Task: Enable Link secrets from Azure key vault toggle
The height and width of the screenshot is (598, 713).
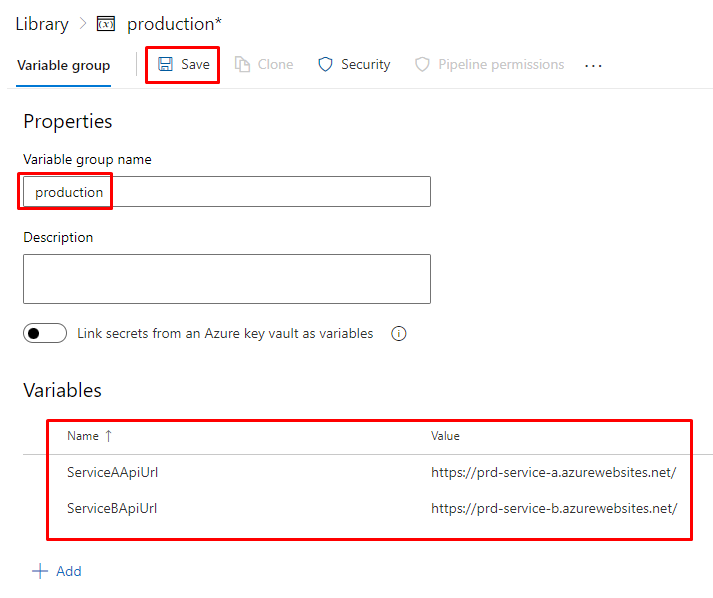Action: 45,334
